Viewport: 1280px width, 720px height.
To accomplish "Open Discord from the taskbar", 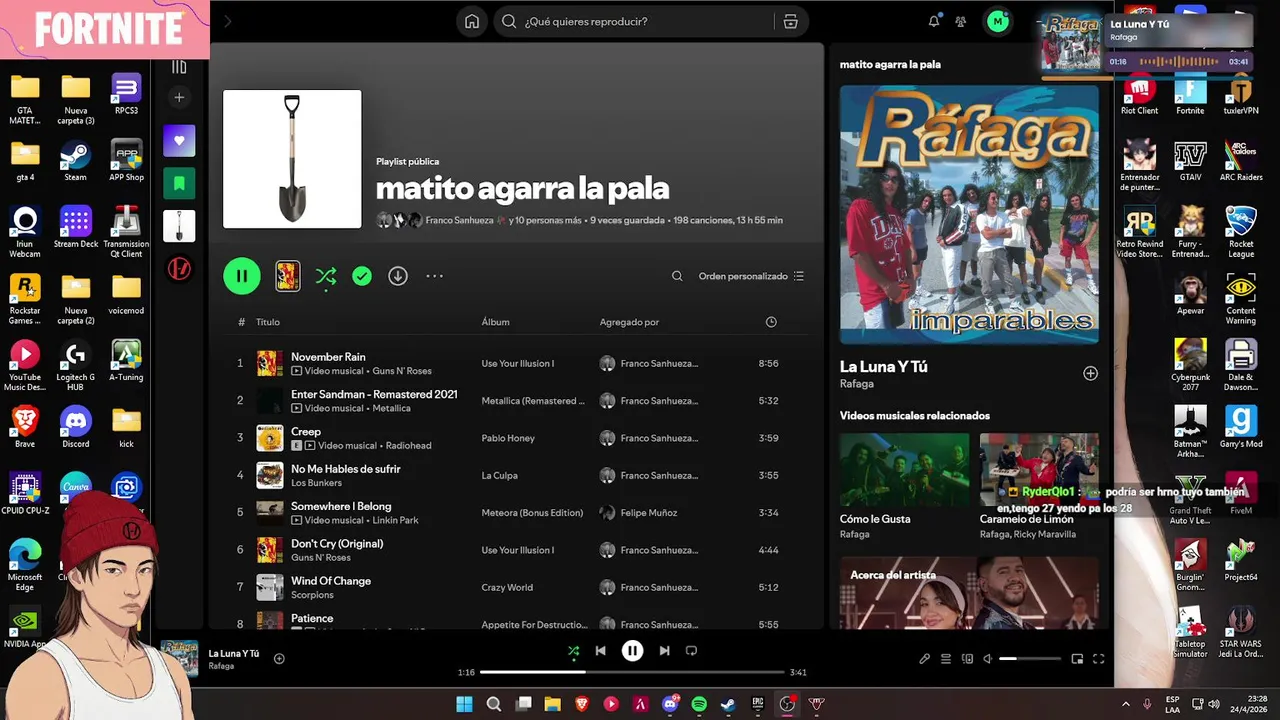I will [x=670, y=704].
